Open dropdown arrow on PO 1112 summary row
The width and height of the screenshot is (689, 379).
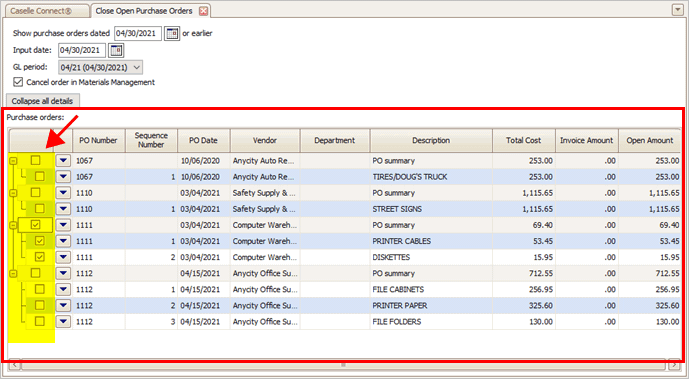coord(63,273)
